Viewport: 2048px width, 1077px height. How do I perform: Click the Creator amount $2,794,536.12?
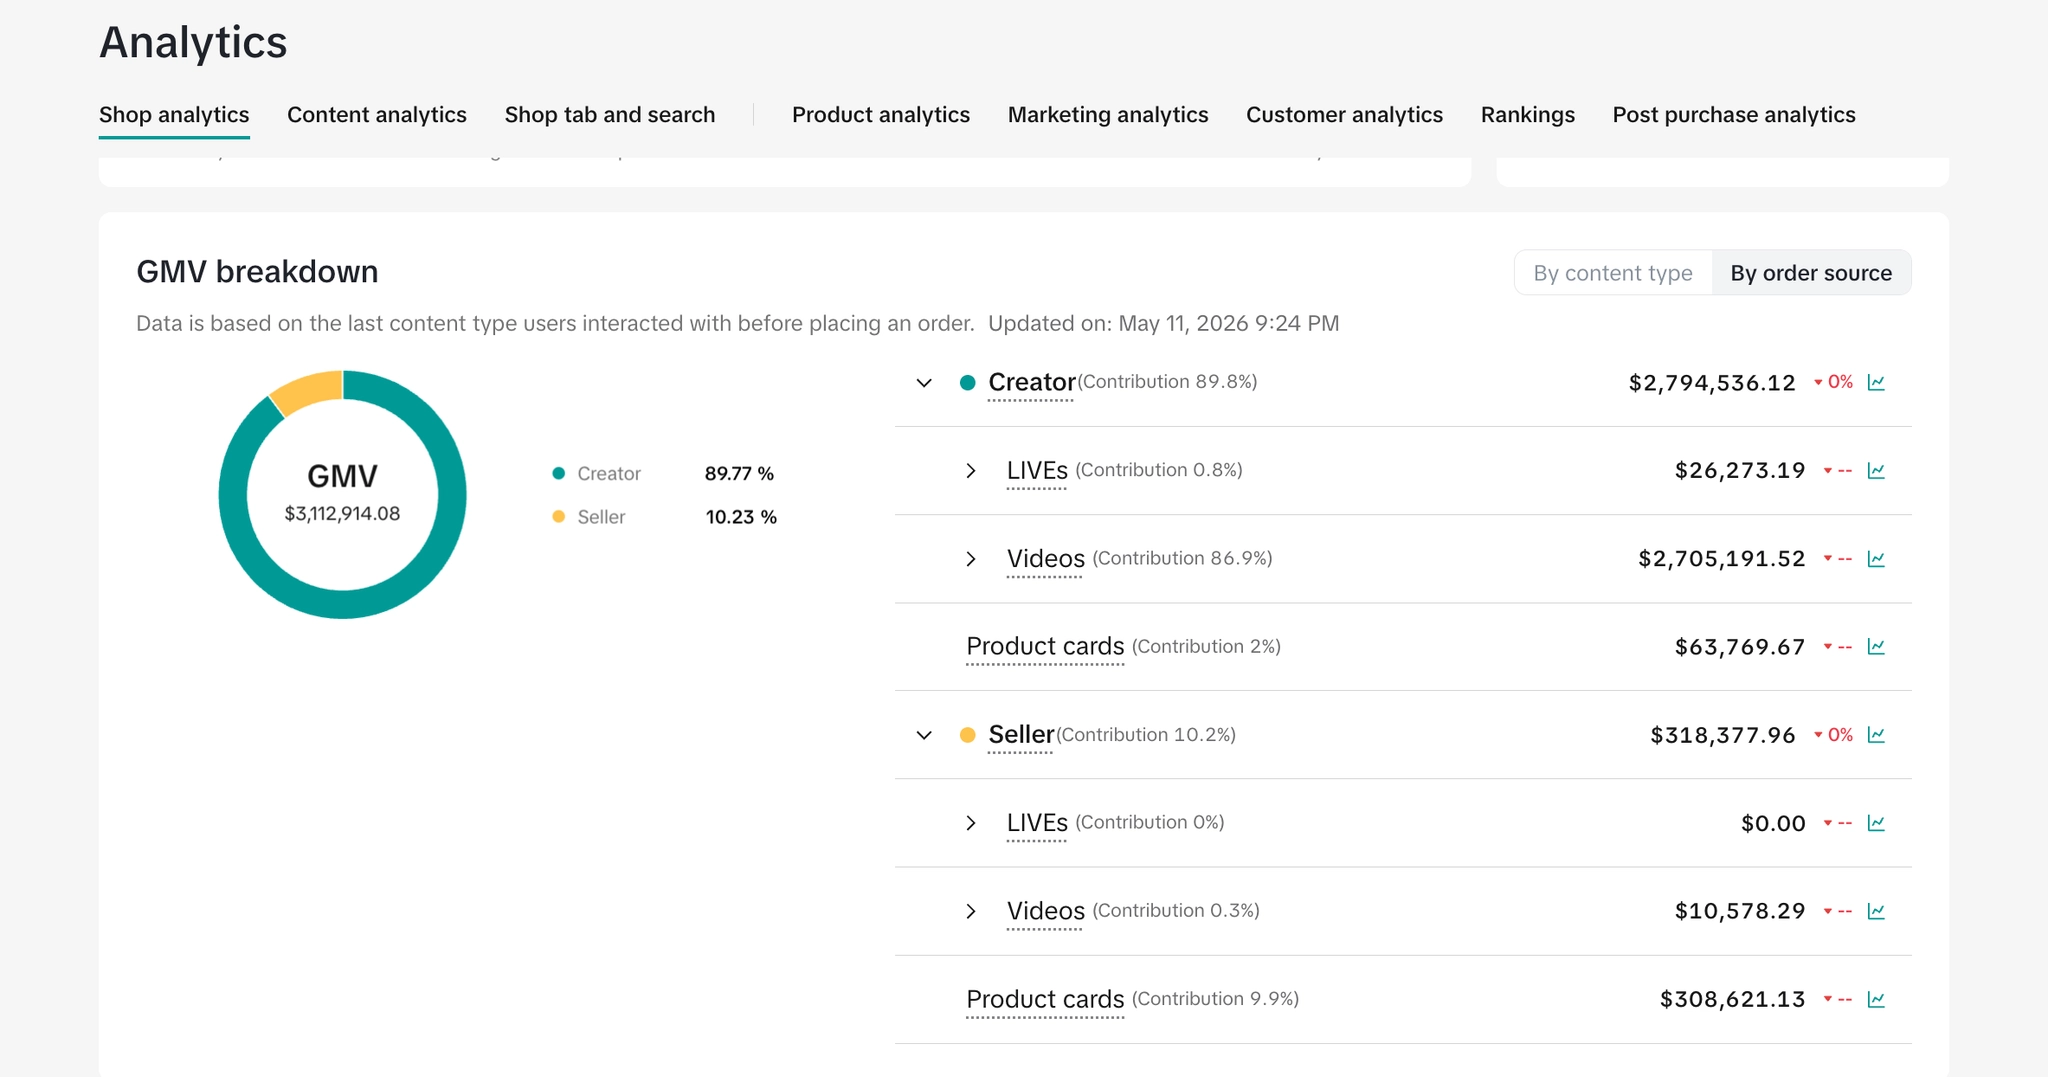1712,383
